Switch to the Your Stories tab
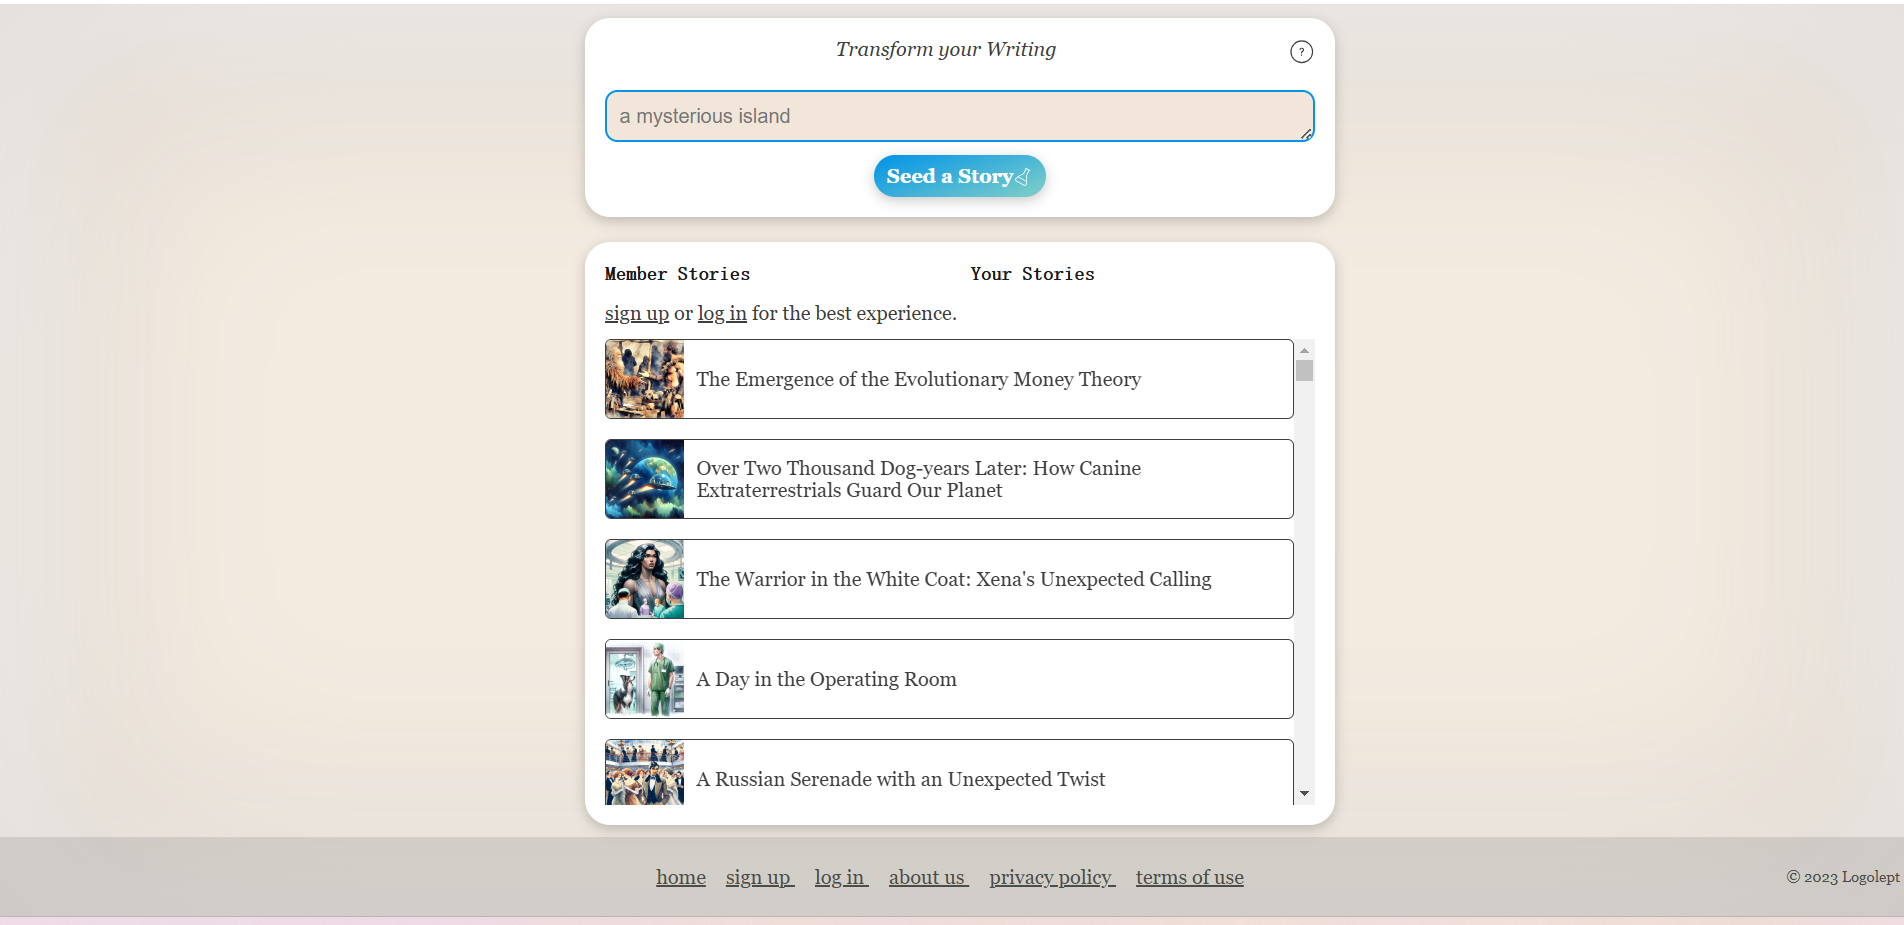Image resolution: width=1904 pixels, height=925 pixels. click(x=1032, y=274)
